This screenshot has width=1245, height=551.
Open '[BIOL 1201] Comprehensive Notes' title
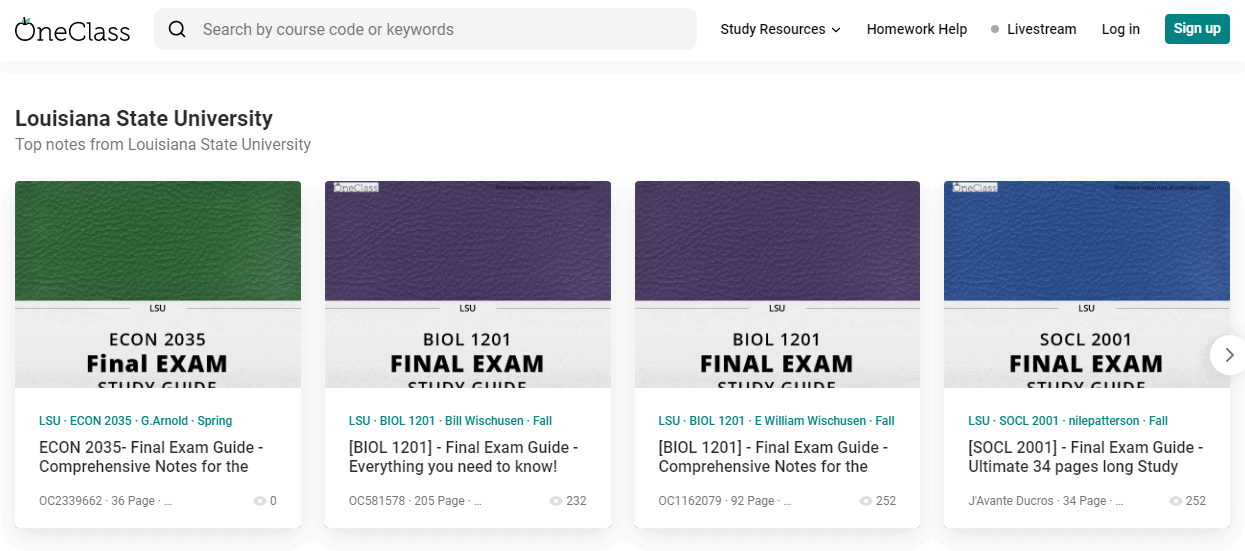773,457
